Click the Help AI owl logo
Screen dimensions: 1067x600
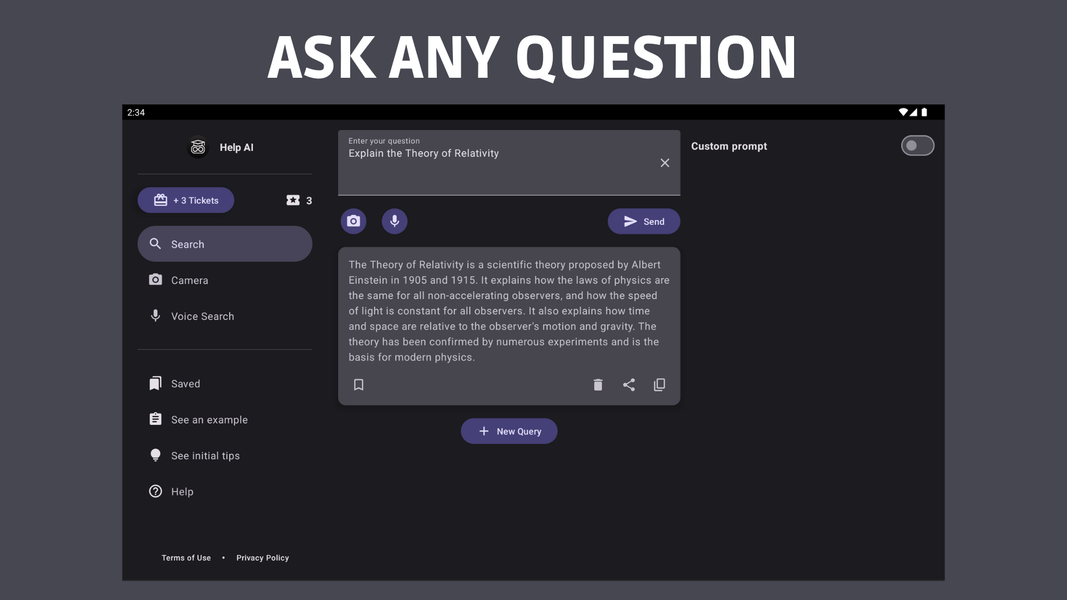pyautogui.click(x=198, y=147)
